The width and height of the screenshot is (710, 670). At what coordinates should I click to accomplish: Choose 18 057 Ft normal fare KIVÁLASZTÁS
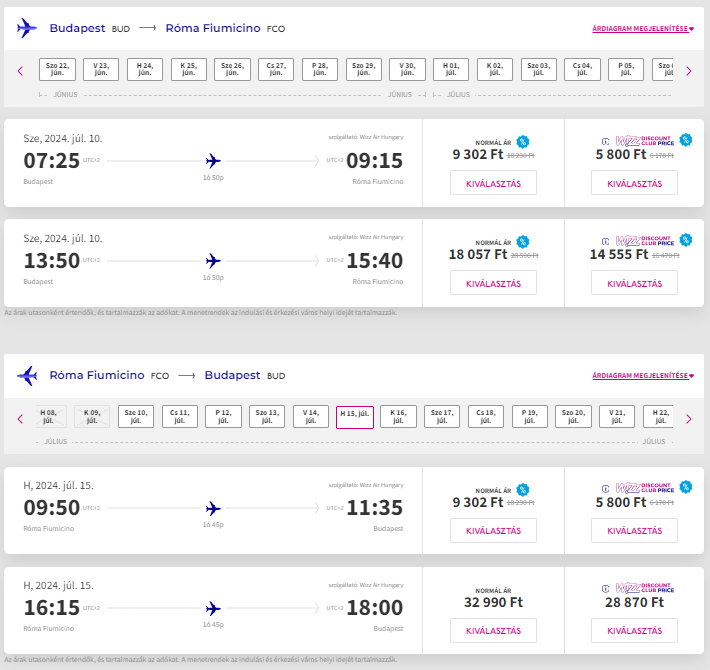point(494,283)
